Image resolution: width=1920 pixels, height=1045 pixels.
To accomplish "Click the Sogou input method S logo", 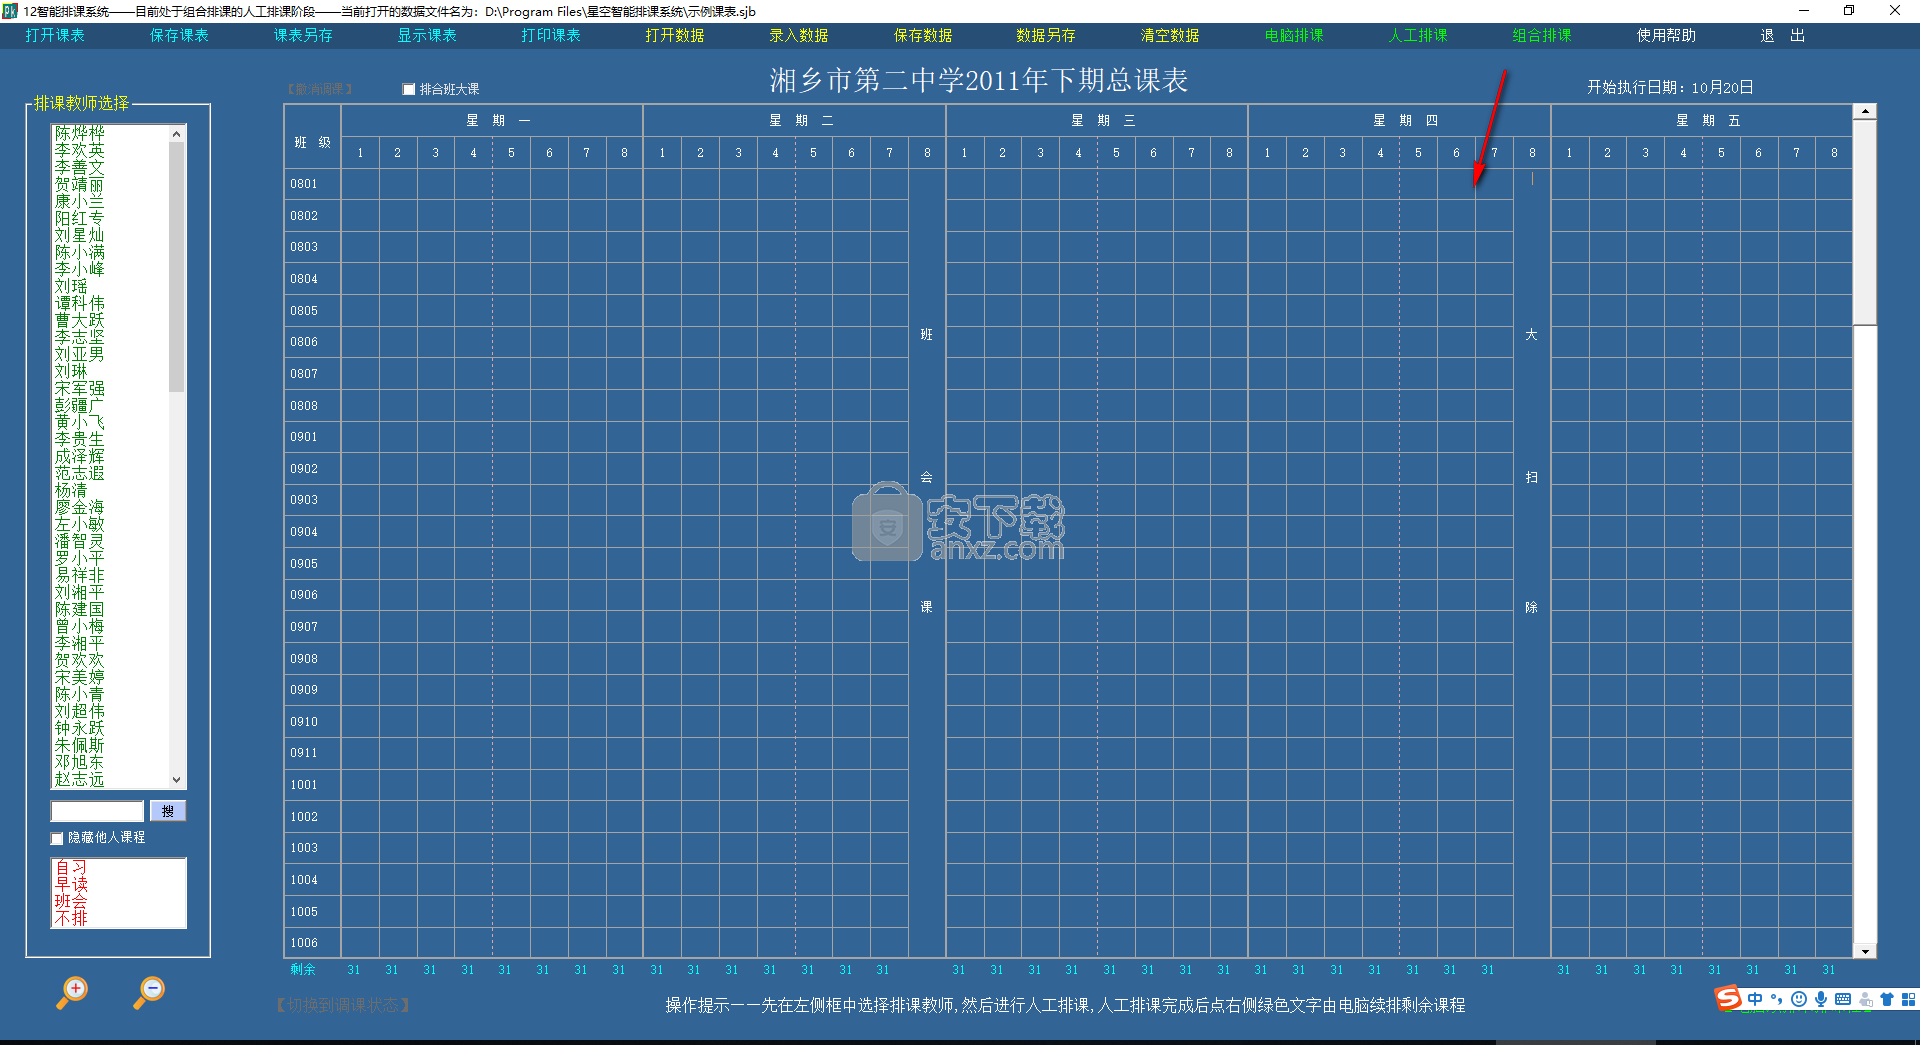I will (x=1728, y=998).
